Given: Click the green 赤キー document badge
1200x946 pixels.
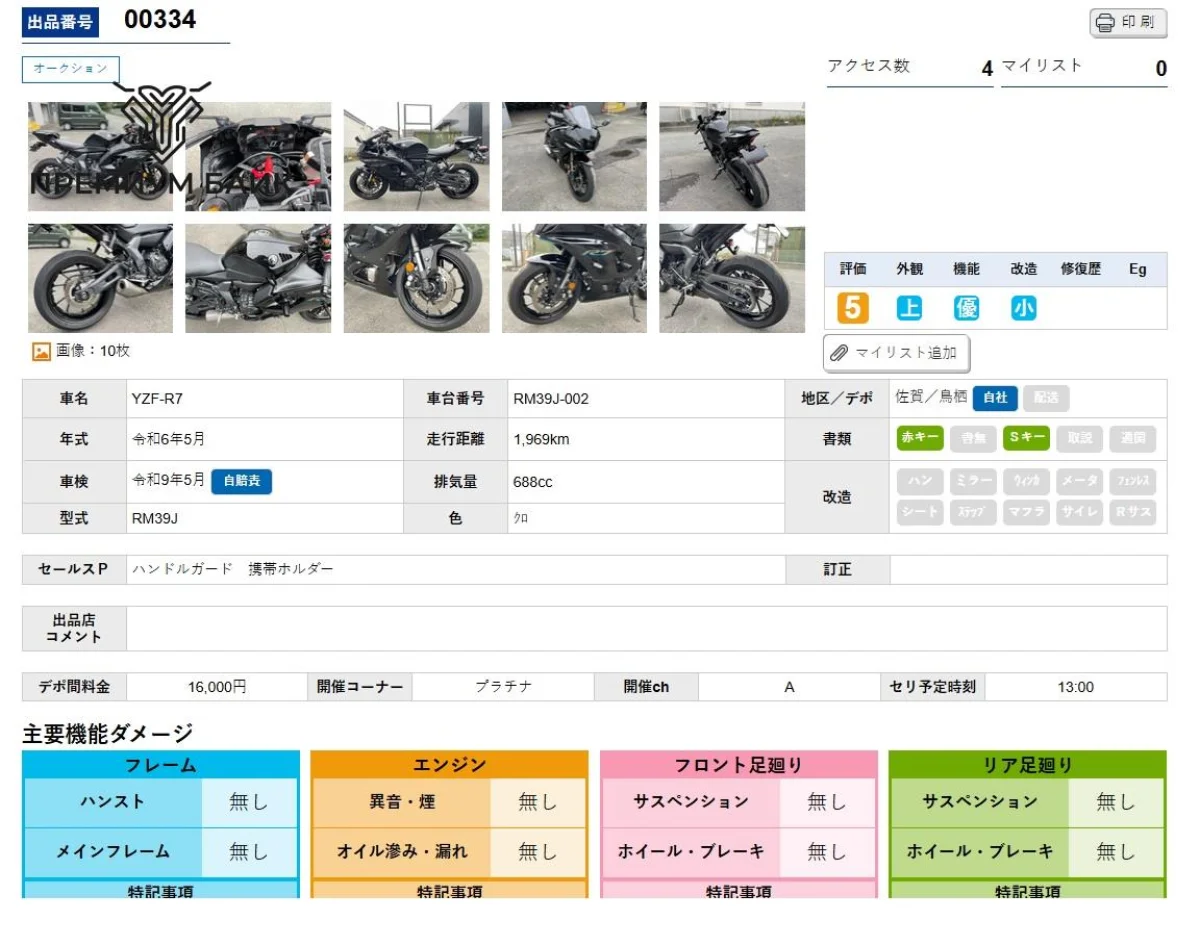Looking at the screenshot, I should point(920,438).
